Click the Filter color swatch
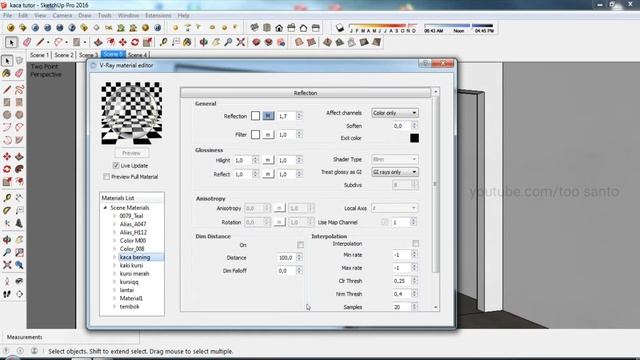The height and width of the screenshot is (360, 640). click(256, 134)
